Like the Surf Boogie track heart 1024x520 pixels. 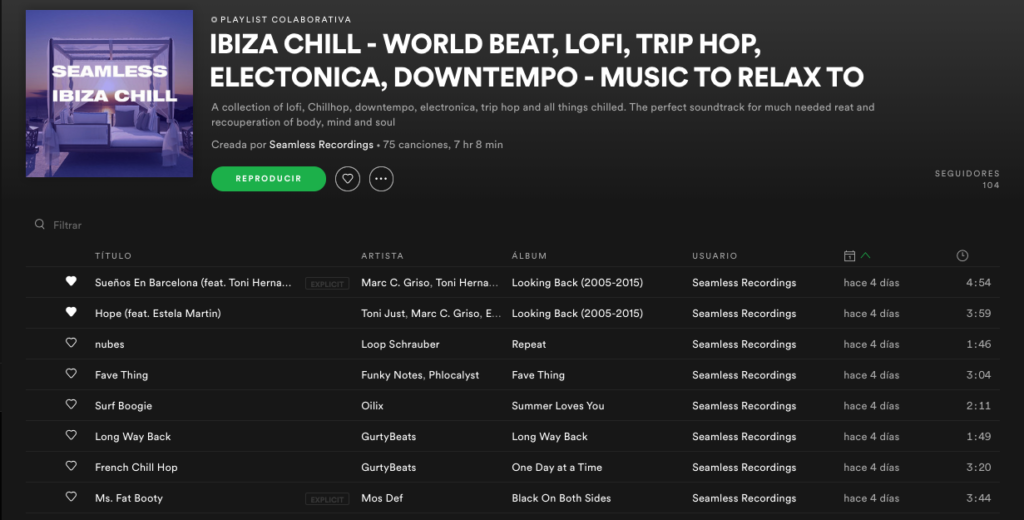[x=71, y=404]
